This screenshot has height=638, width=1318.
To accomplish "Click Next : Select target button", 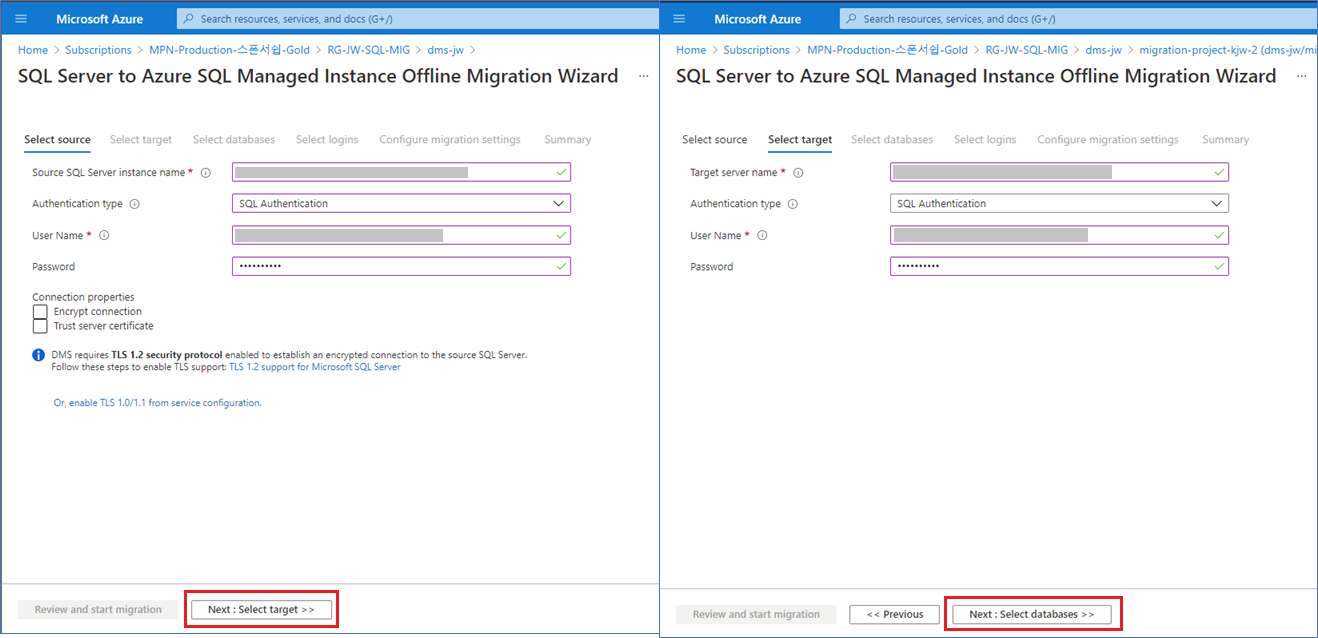I will point(261,609).
